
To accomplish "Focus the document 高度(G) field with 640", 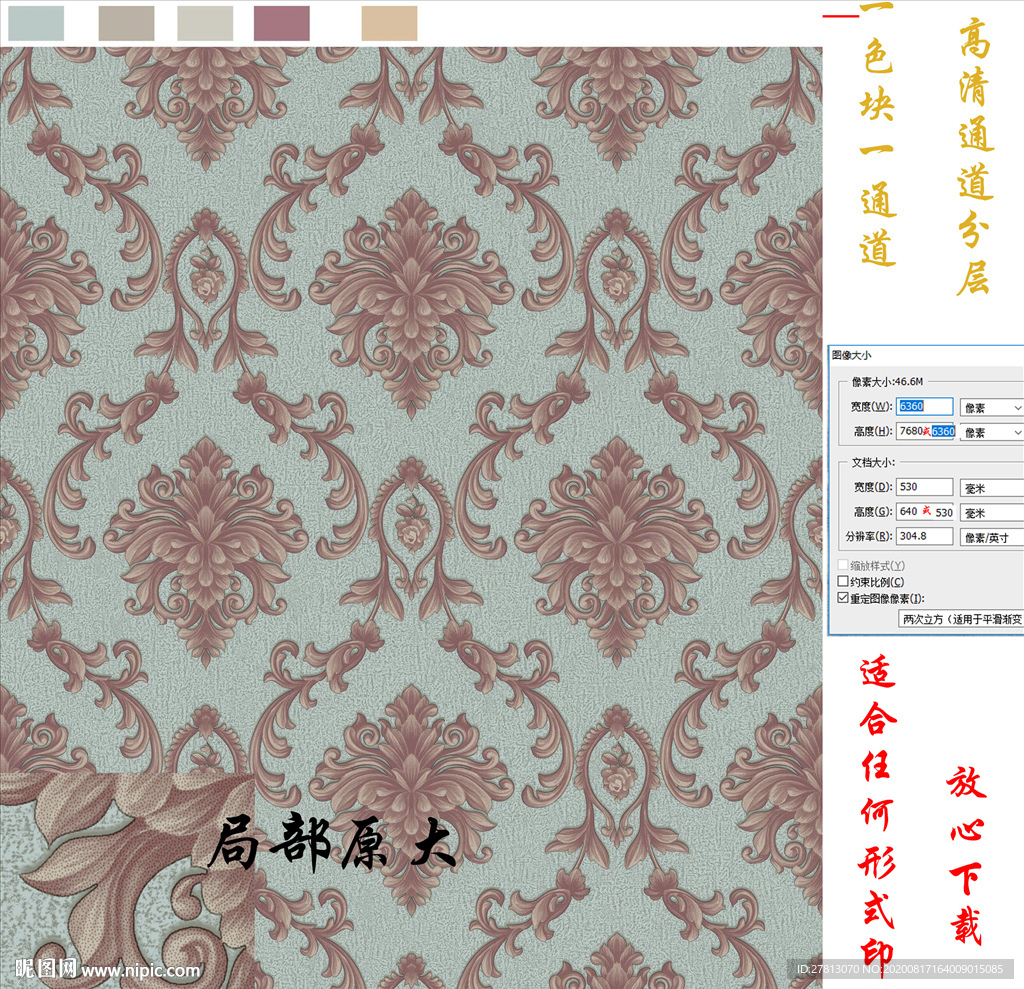I will tap(924, 512).
